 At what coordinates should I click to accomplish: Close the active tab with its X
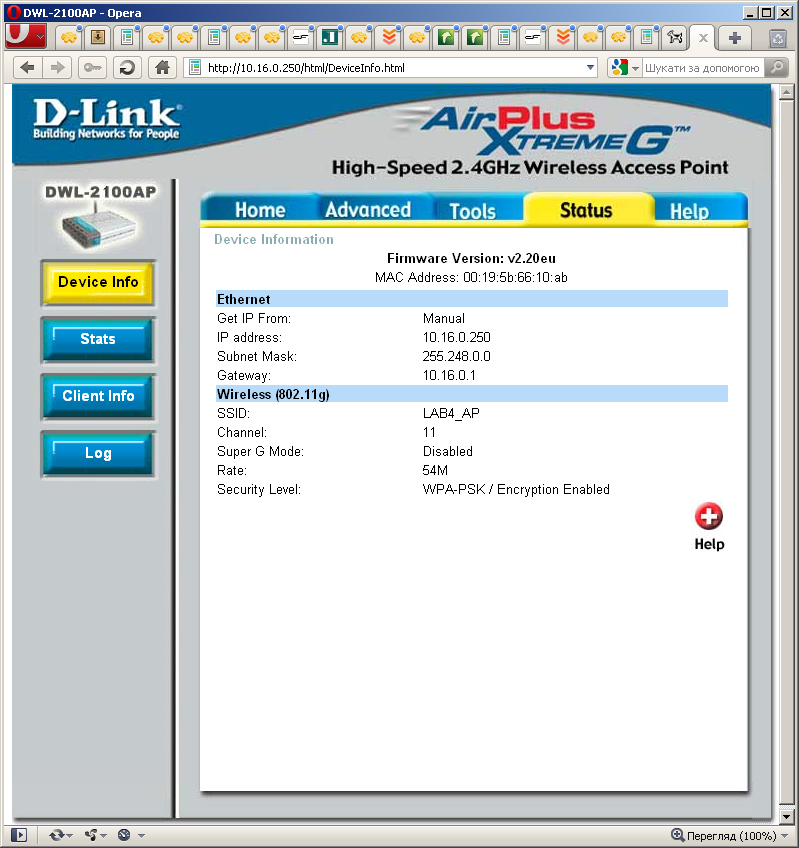(x=703, y=38)
